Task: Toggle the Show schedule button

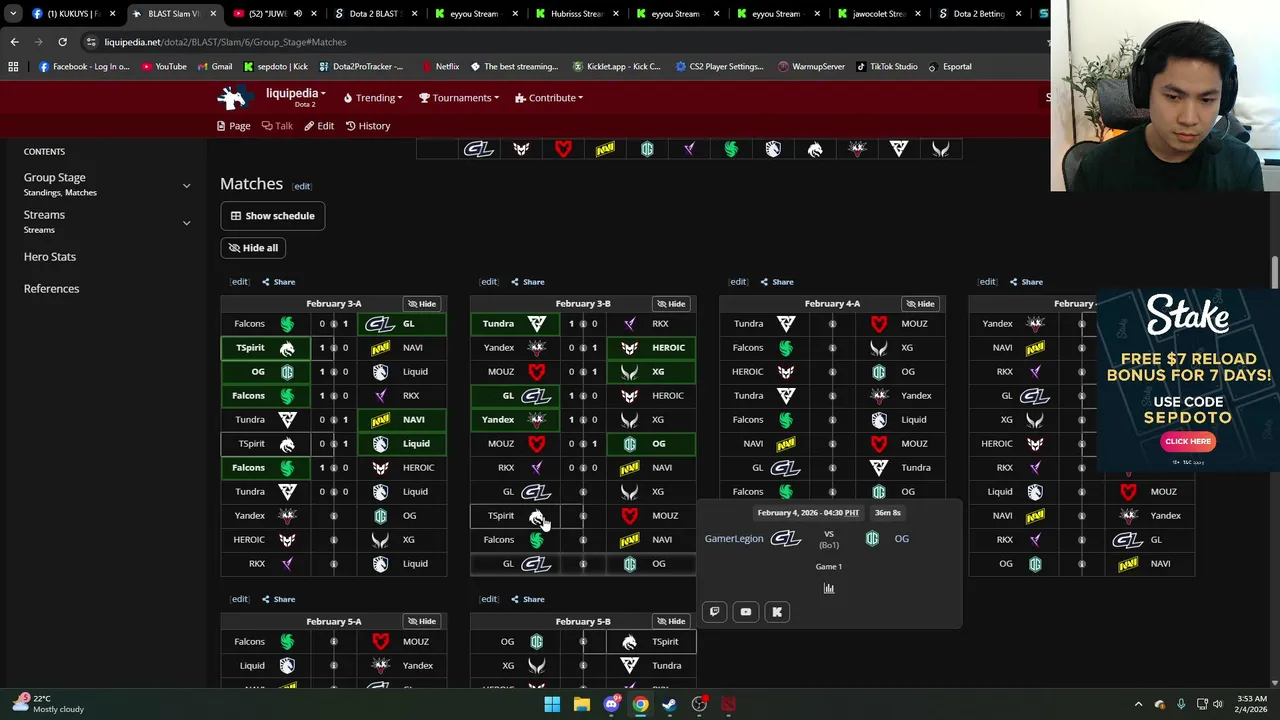Action: [272, 216]
